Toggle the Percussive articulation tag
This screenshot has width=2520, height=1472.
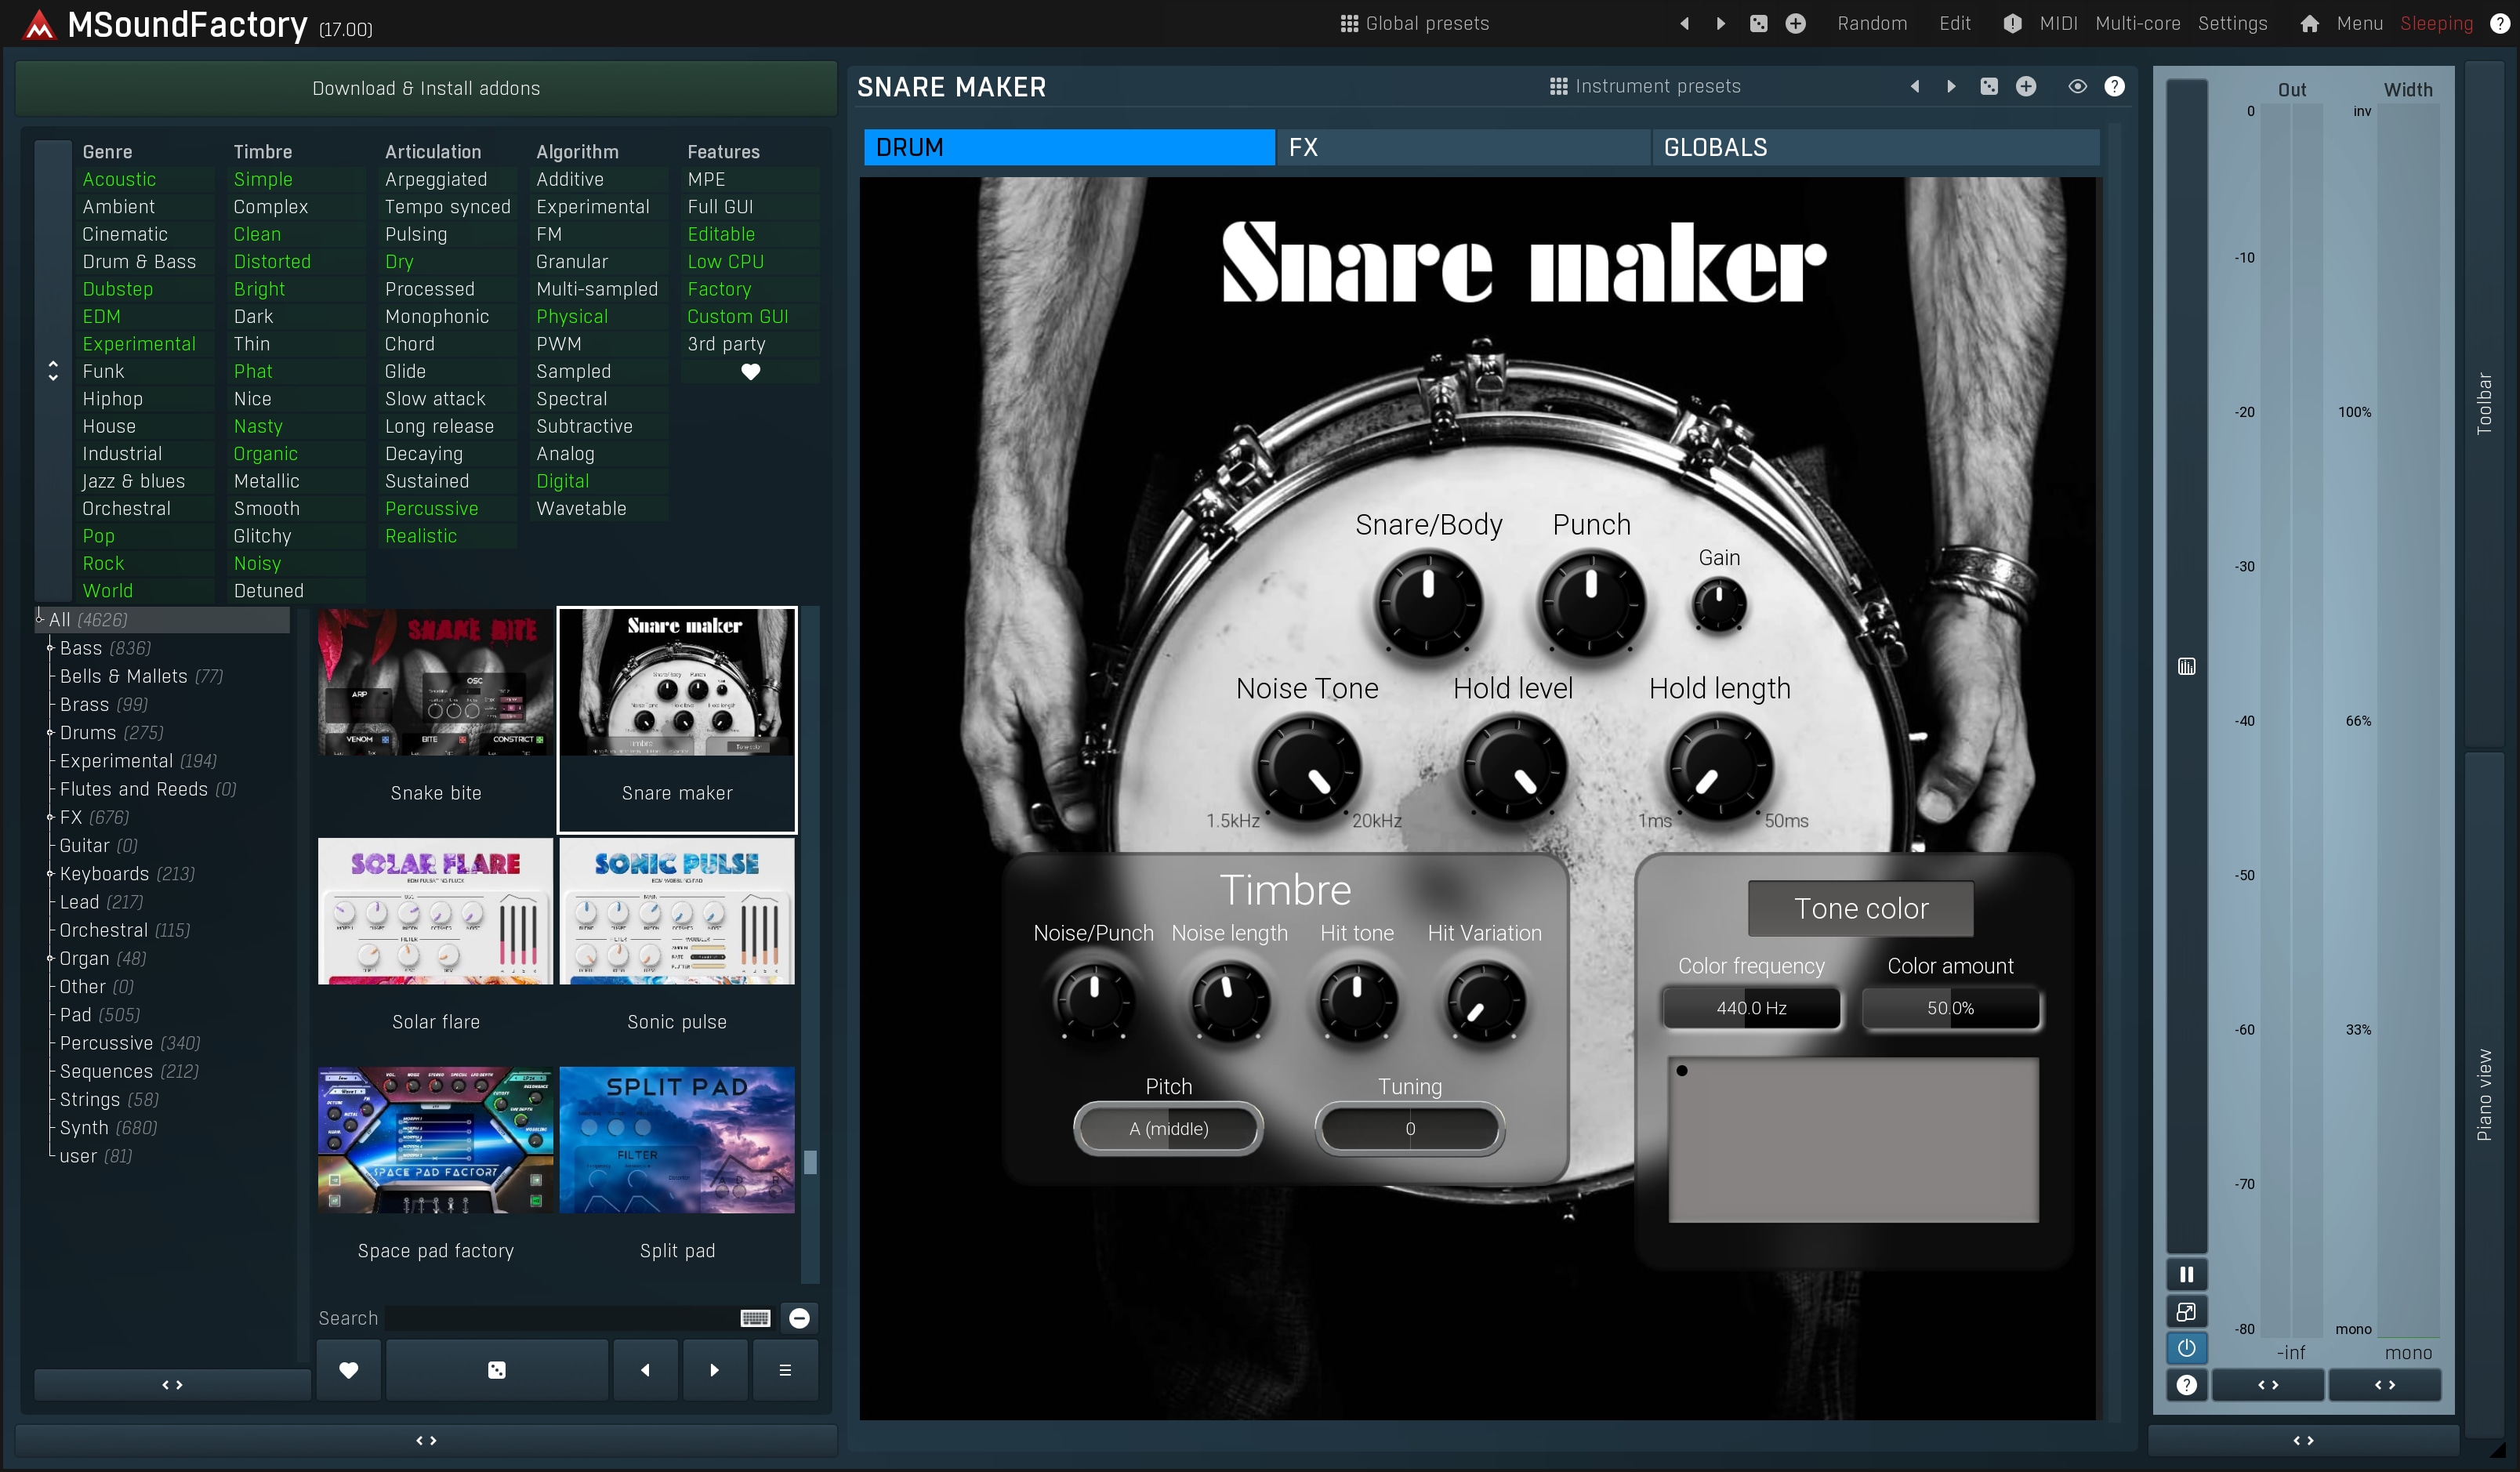431,508
